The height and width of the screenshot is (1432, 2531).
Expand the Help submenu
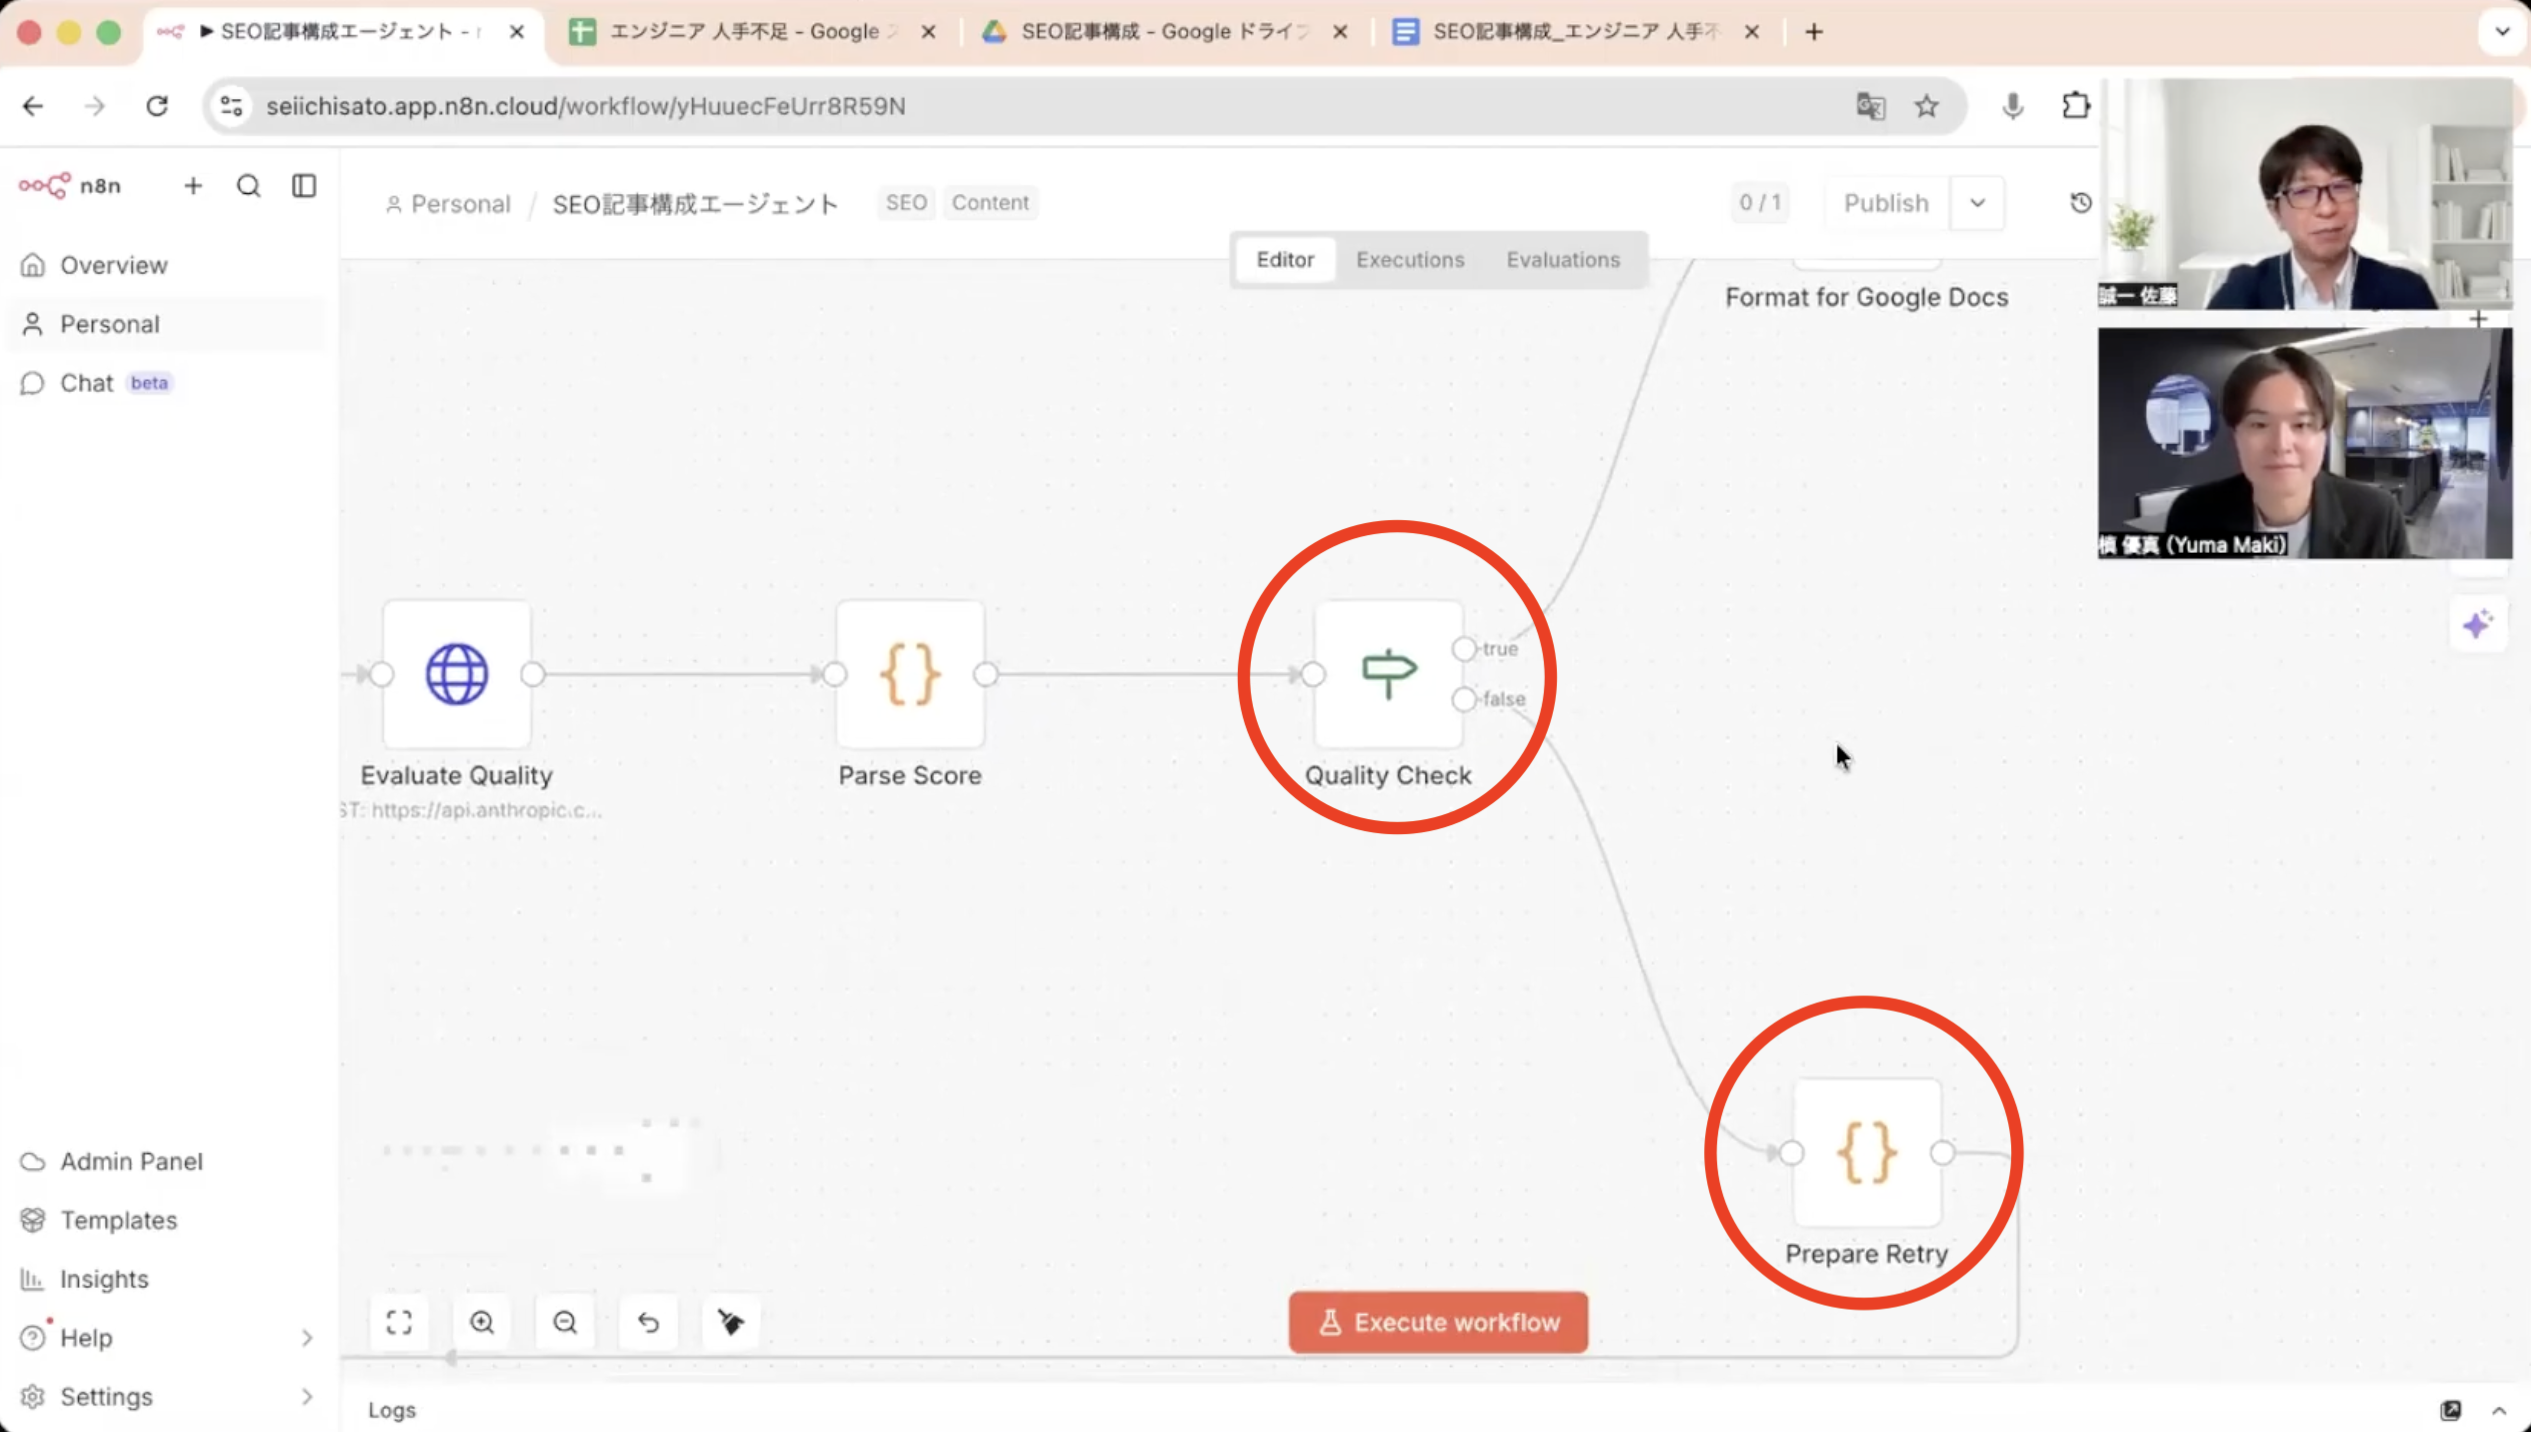307,1338
